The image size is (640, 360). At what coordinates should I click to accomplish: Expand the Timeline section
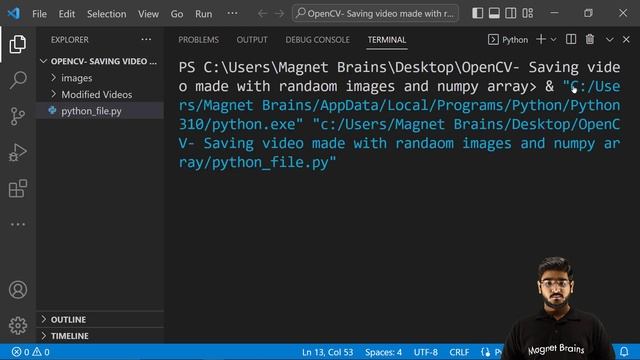click(100, 336)
